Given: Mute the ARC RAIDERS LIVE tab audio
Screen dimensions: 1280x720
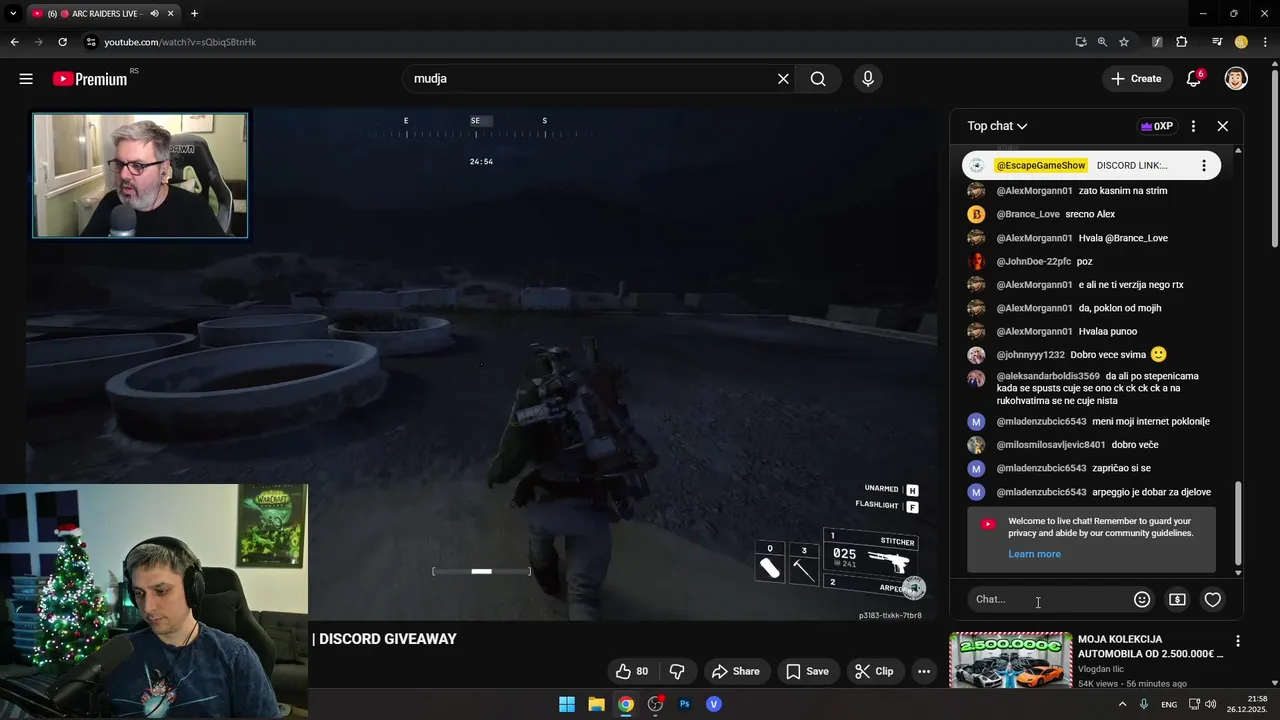Looking at the screenshot, I should click(x=154, y=14).
